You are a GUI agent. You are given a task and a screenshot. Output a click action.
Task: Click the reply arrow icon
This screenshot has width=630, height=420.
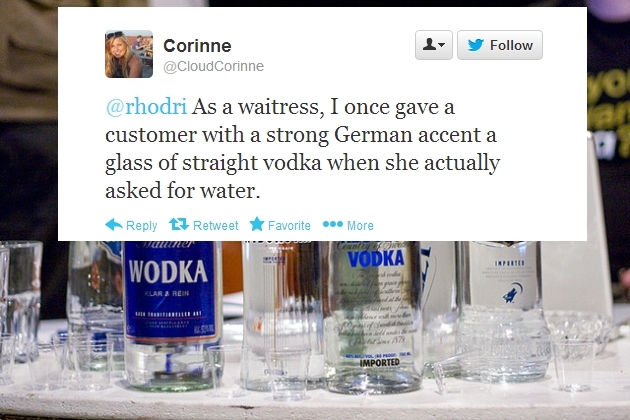114,224
